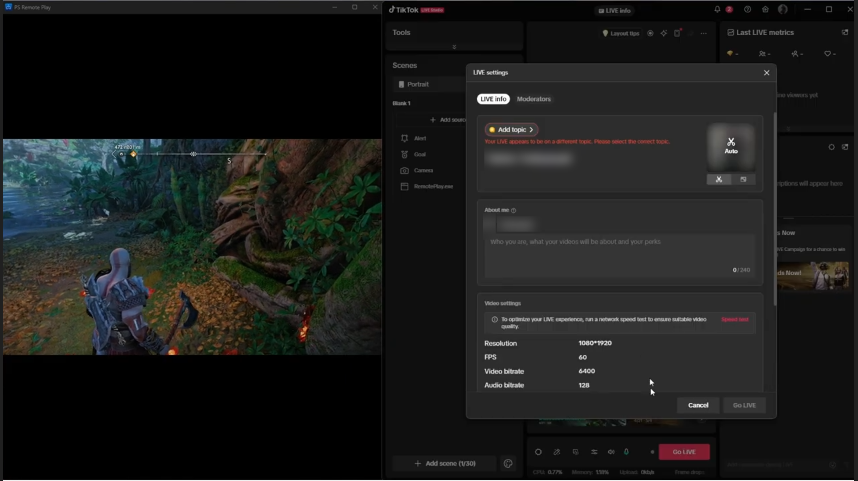858x481 pixels.
Task: Click the Cancel button
Action: (698, 405)
